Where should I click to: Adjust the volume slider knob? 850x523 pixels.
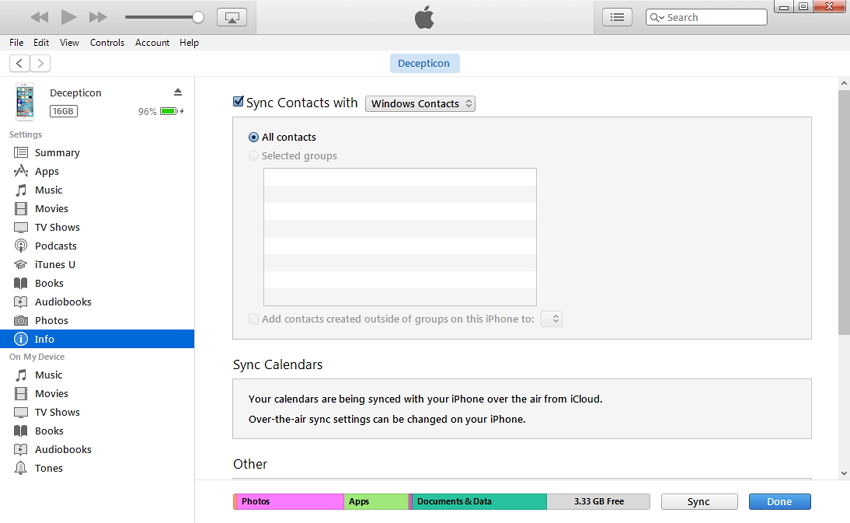(198, 17)
